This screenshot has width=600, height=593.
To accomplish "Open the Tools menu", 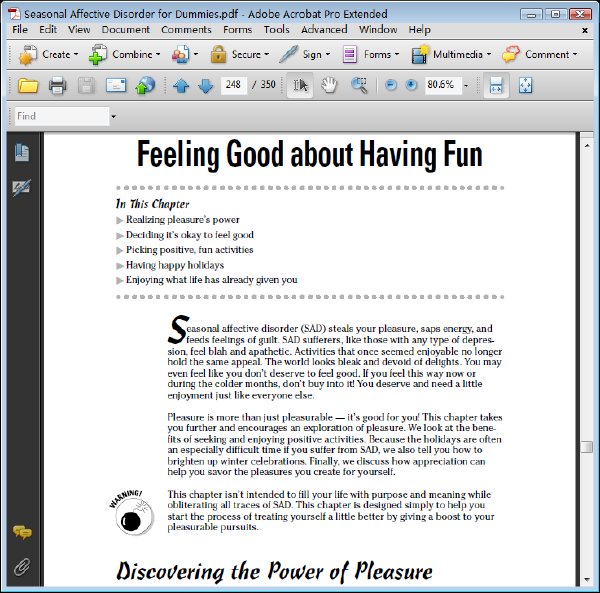I will 276,29.
